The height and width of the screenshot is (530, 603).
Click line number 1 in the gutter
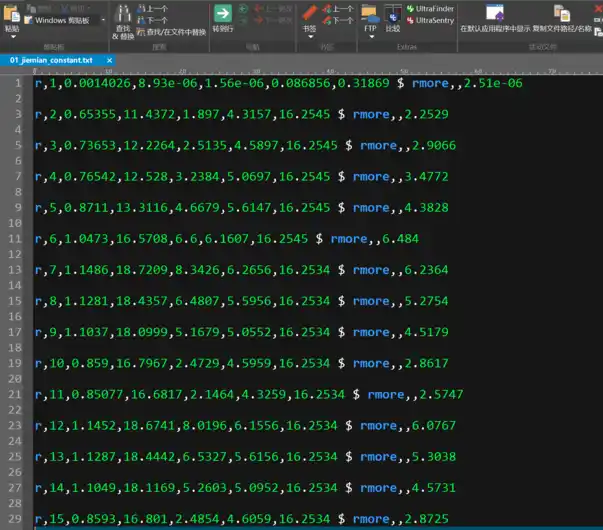[x=18, y=83]
